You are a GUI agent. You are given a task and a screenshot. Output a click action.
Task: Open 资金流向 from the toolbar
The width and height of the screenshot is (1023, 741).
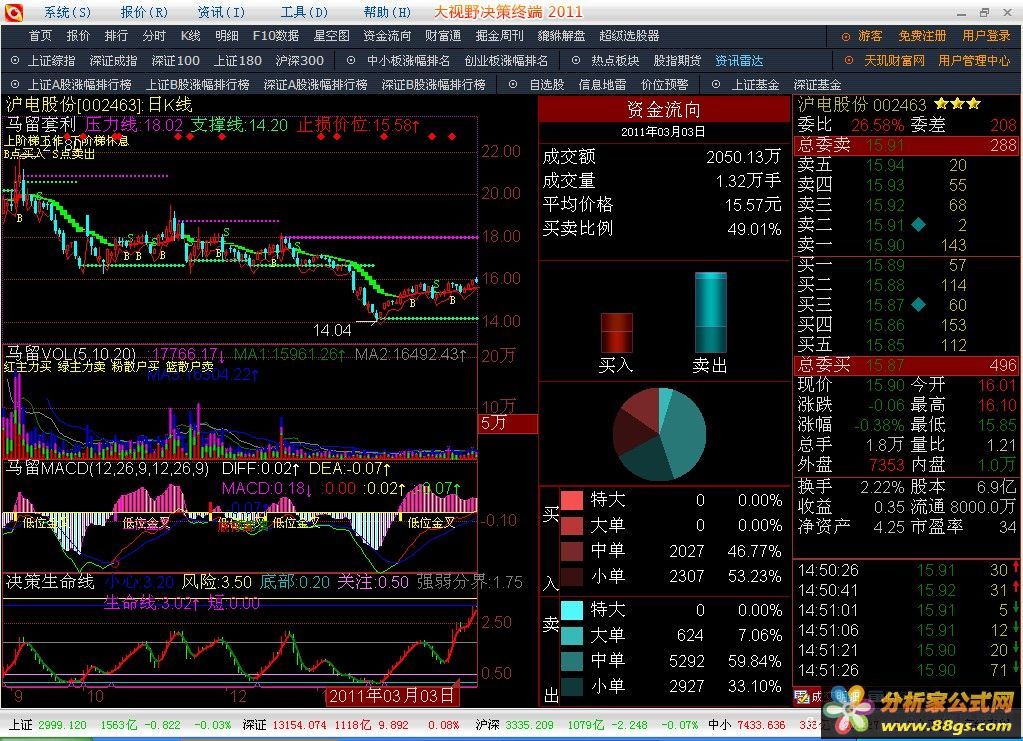click(388, 37)
